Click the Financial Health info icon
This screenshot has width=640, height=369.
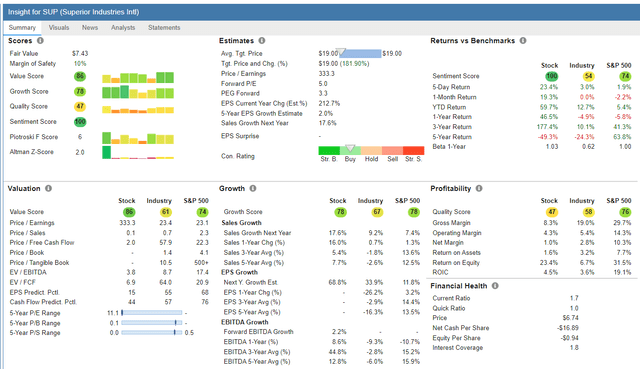[495, 286]
